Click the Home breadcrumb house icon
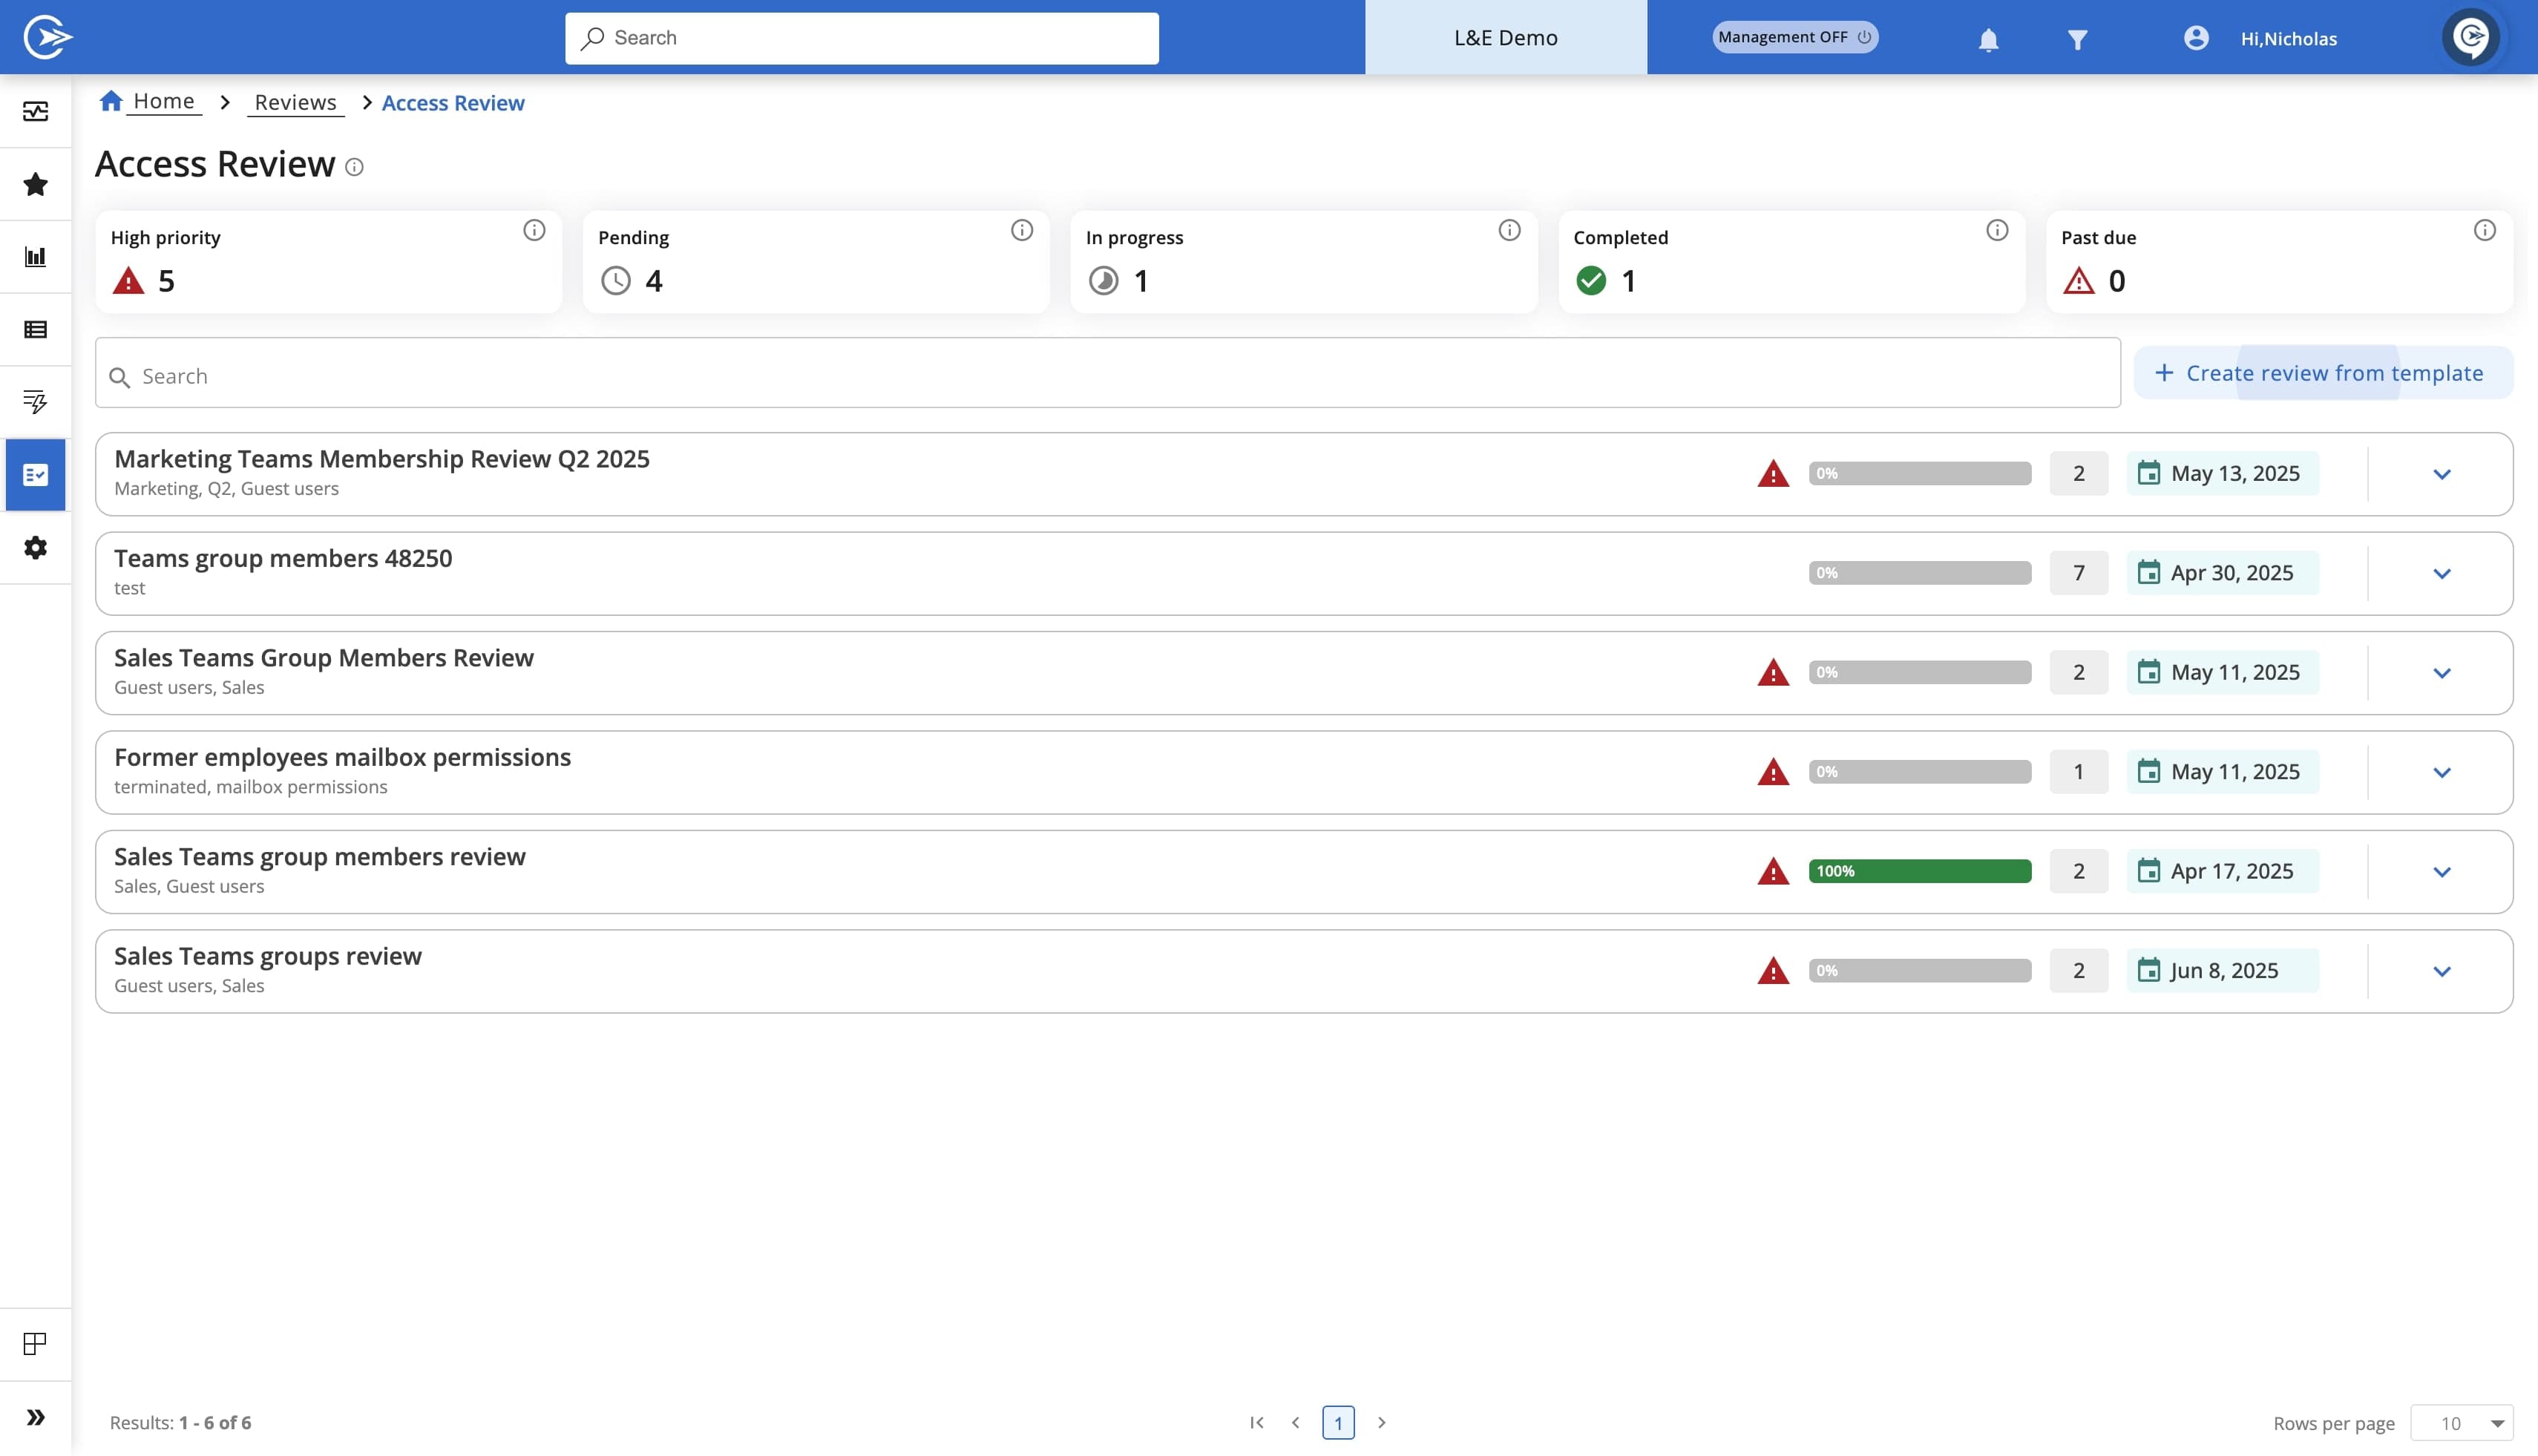The height and width of the screenshot is (1456, 2538). pos(111,101)
